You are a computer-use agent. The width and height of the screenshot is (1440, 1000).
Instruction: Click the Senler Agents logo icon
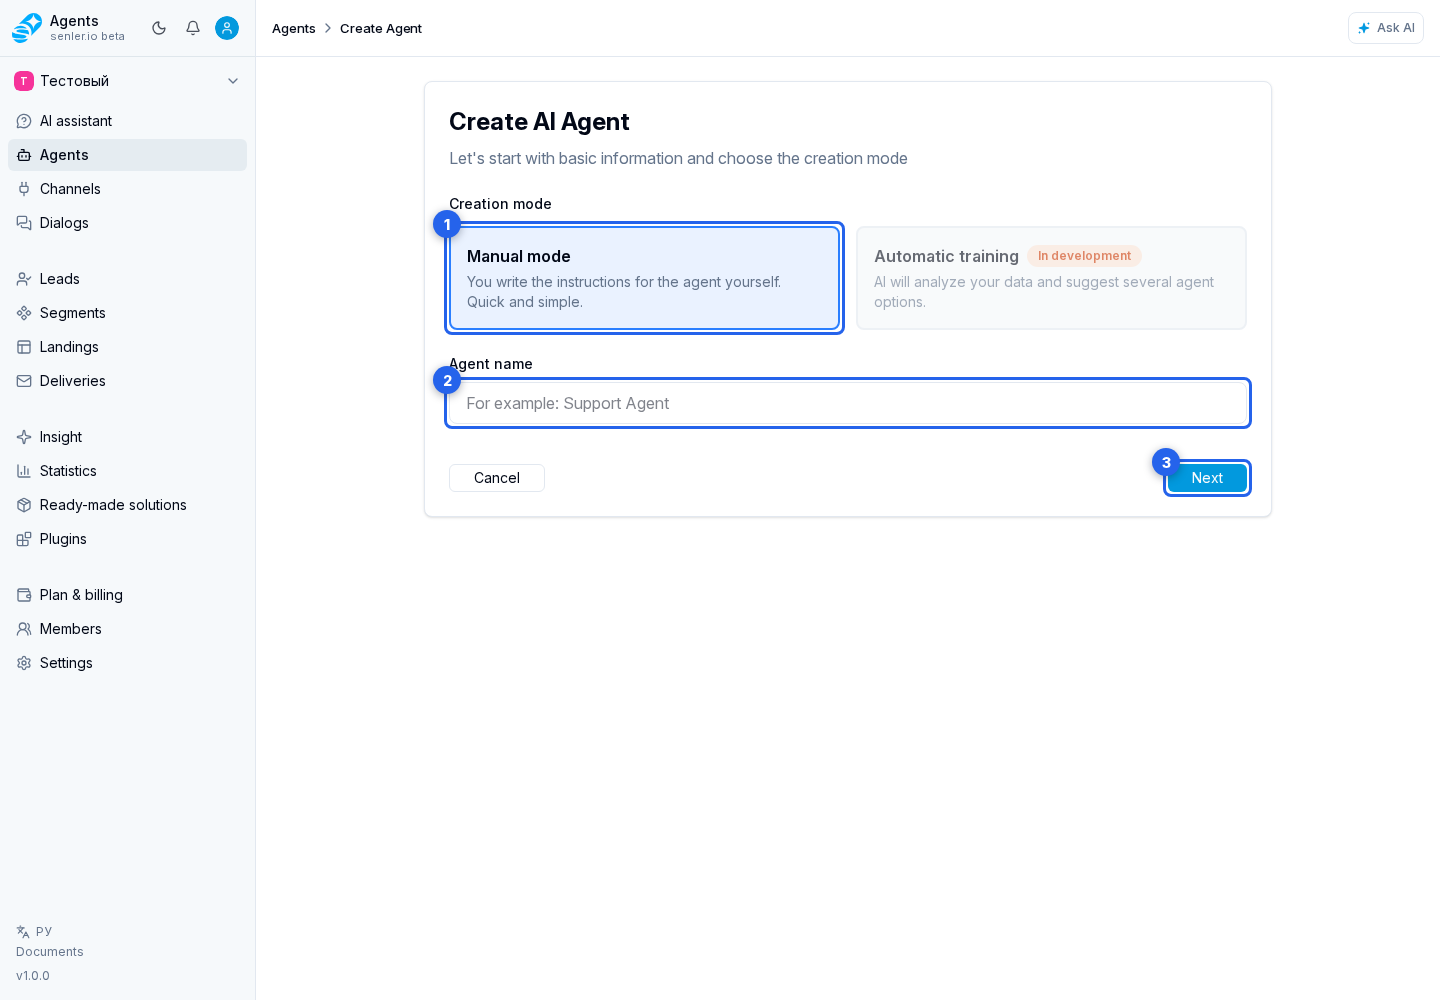click(x=27, y=28)
